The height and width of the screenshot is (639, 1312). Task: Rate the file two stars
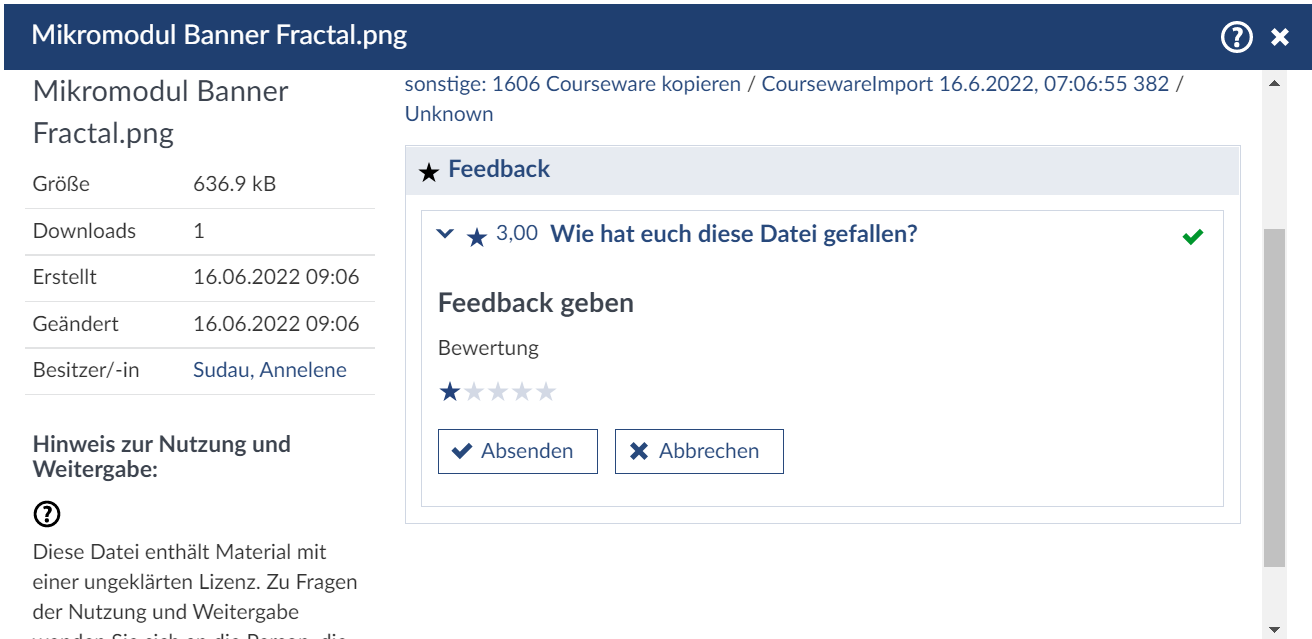pyautogui.click(x=474, y=392)
